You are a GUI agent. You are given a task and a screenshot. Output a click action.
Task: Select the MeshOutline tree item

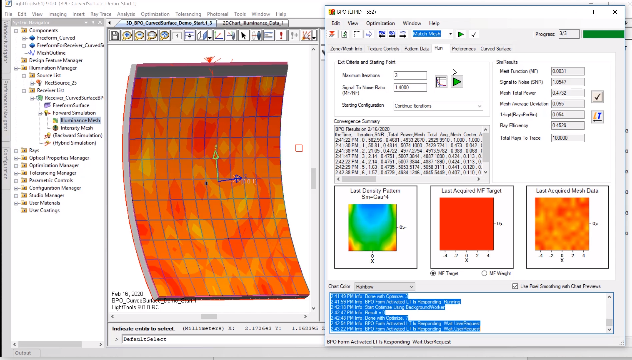[51, 53]
